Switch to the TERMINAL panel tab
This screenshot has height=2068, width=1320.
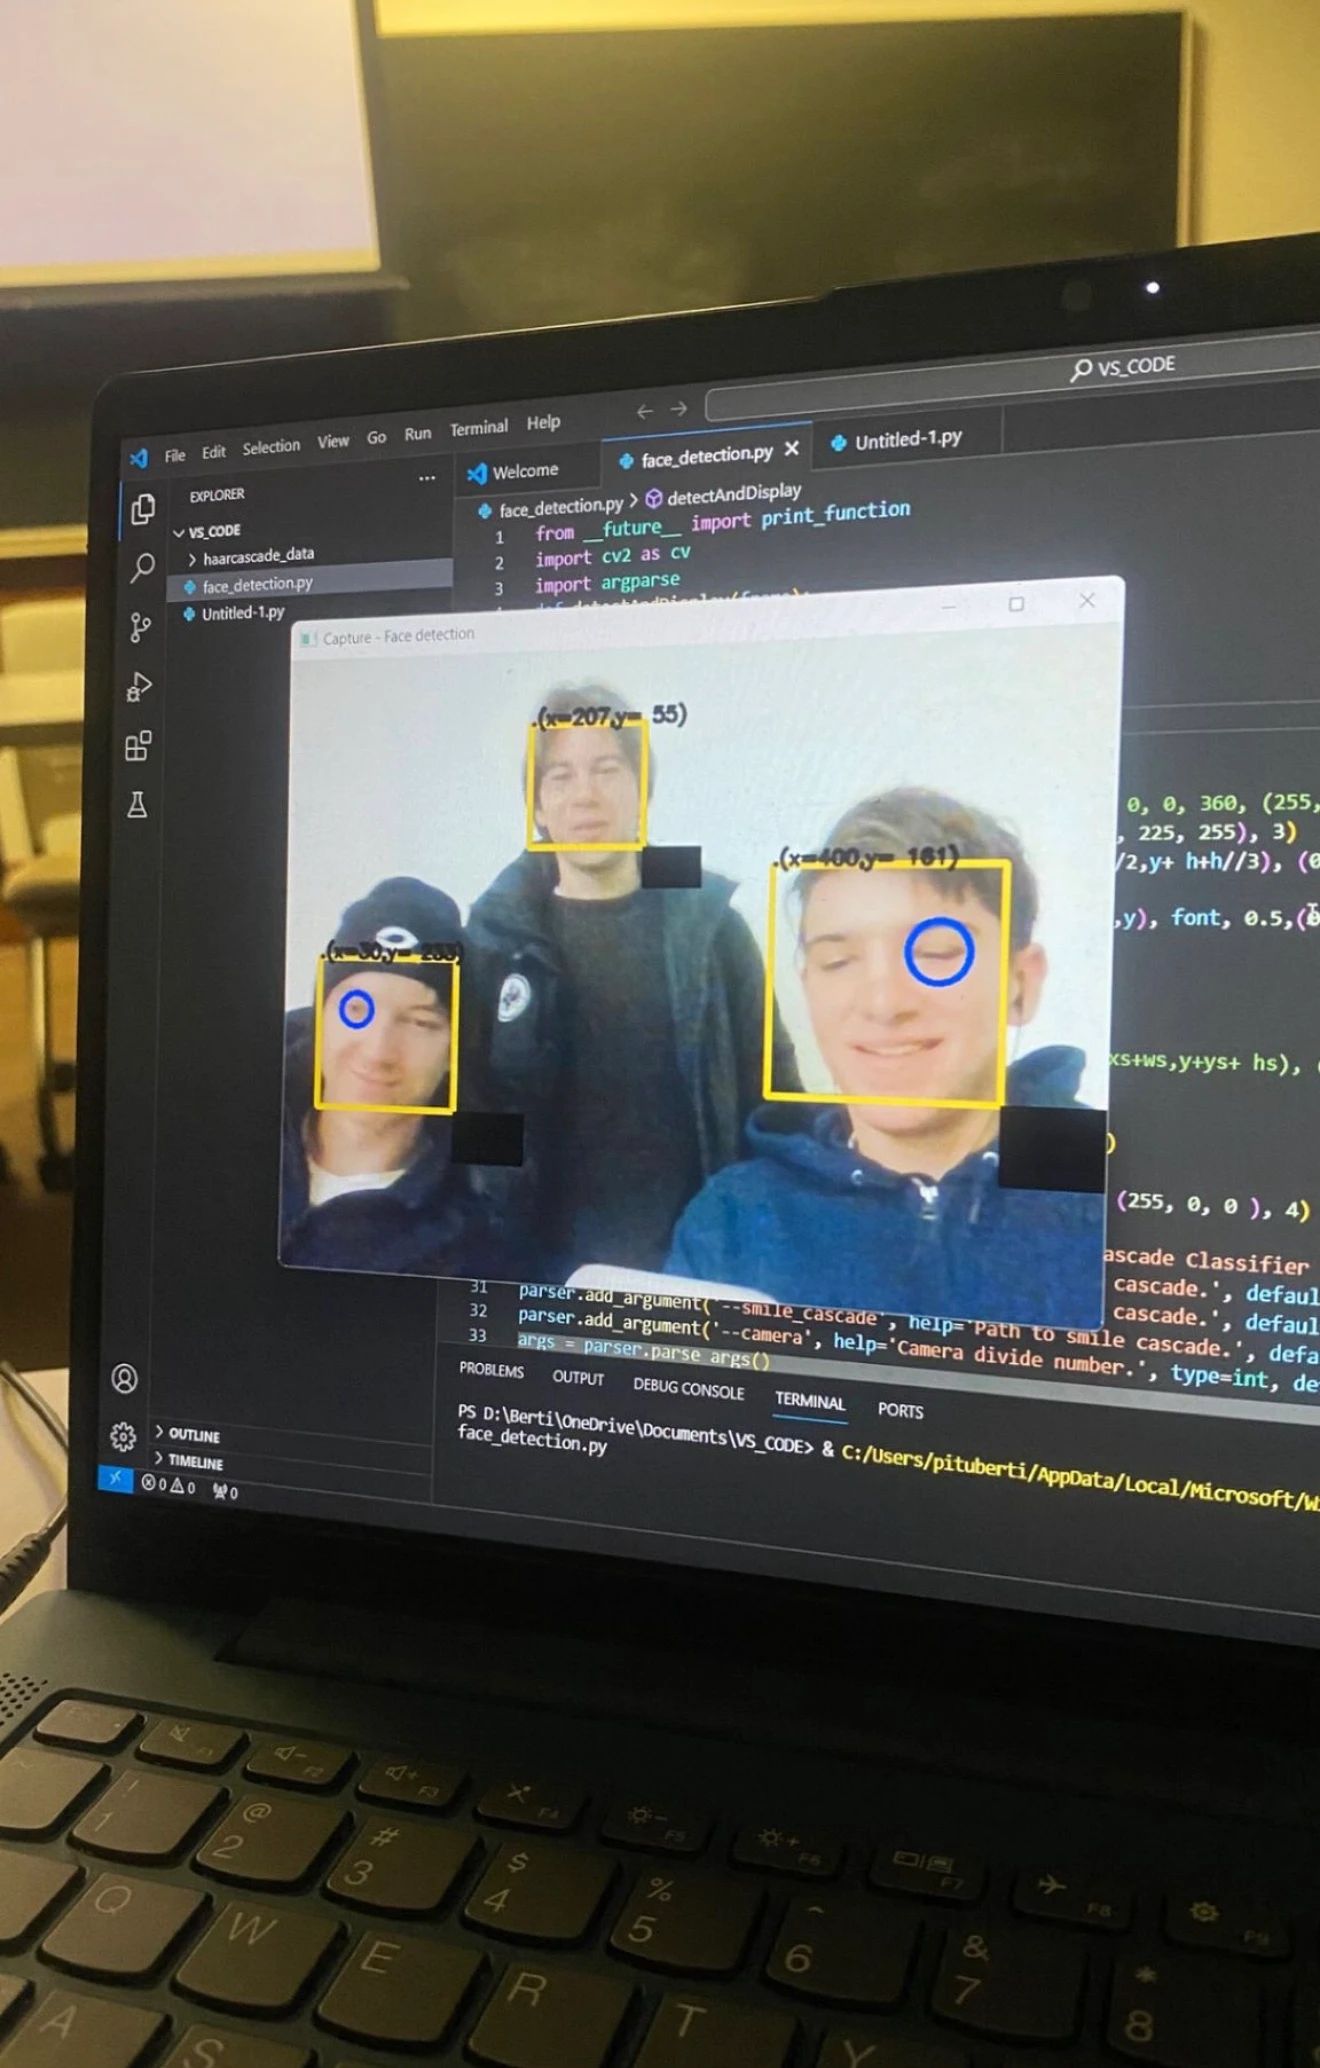click(x=811, y=1401)
